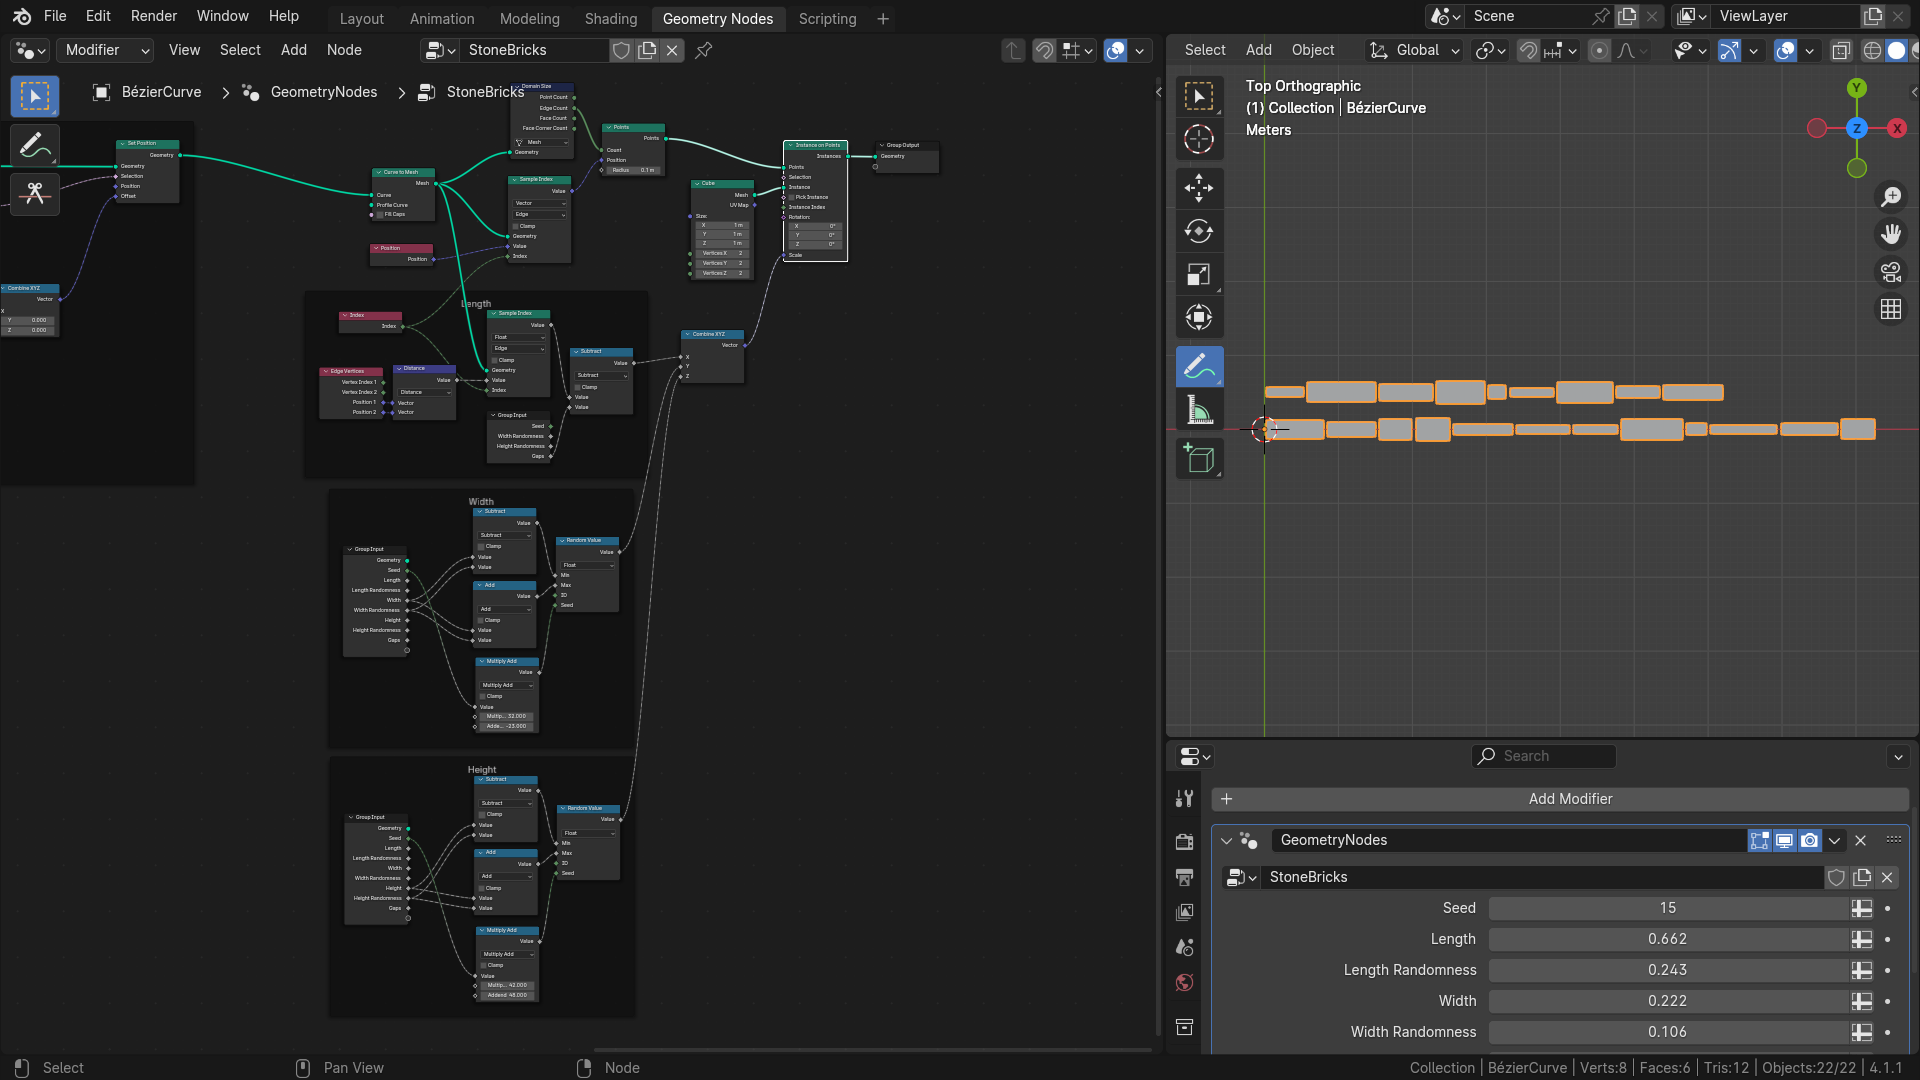Switch to the Shading workspace tab
Image resolution: width=1920 pixels, height=1080 pixels.
(610, 19)
